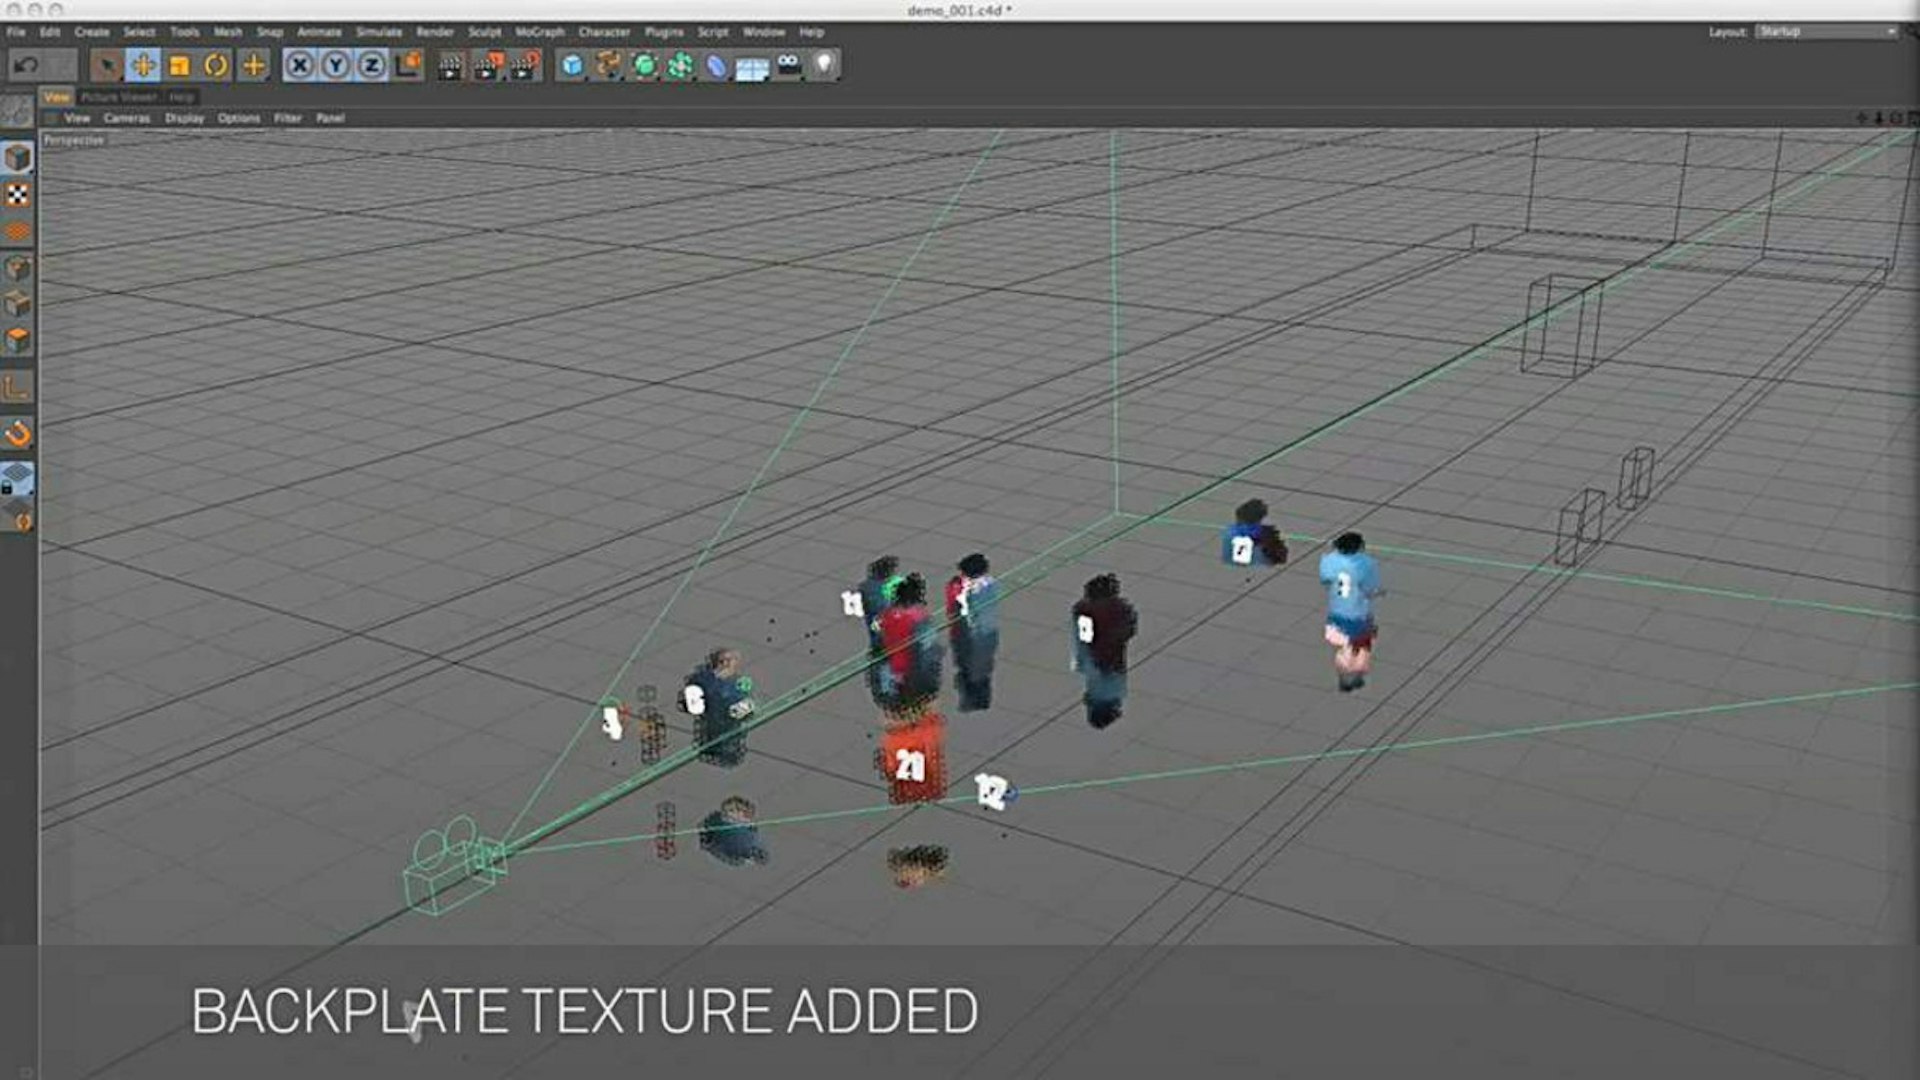This screenshot has width=1920, height=1080.
Task: Click the Undo arrow icon
Action: pos(27,66)
